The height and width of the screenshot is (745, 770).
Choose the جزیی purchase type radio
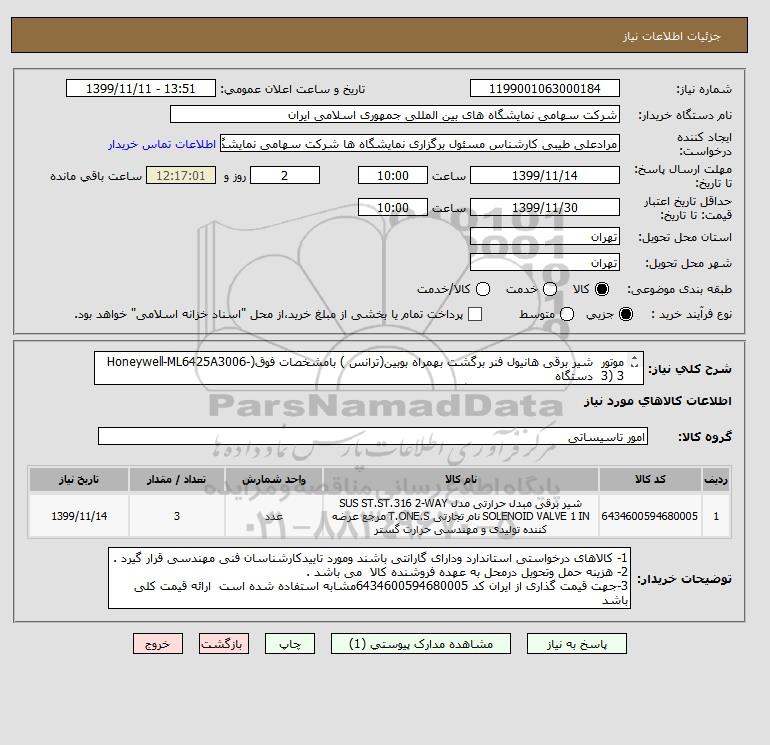tap(626, 314)
